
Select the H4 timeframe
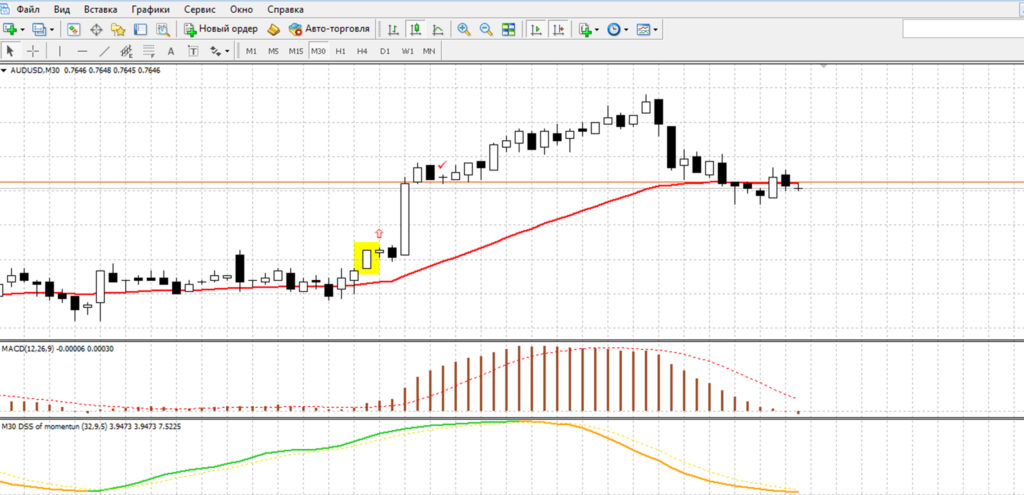pyautogui.click(x=362, y=51)
